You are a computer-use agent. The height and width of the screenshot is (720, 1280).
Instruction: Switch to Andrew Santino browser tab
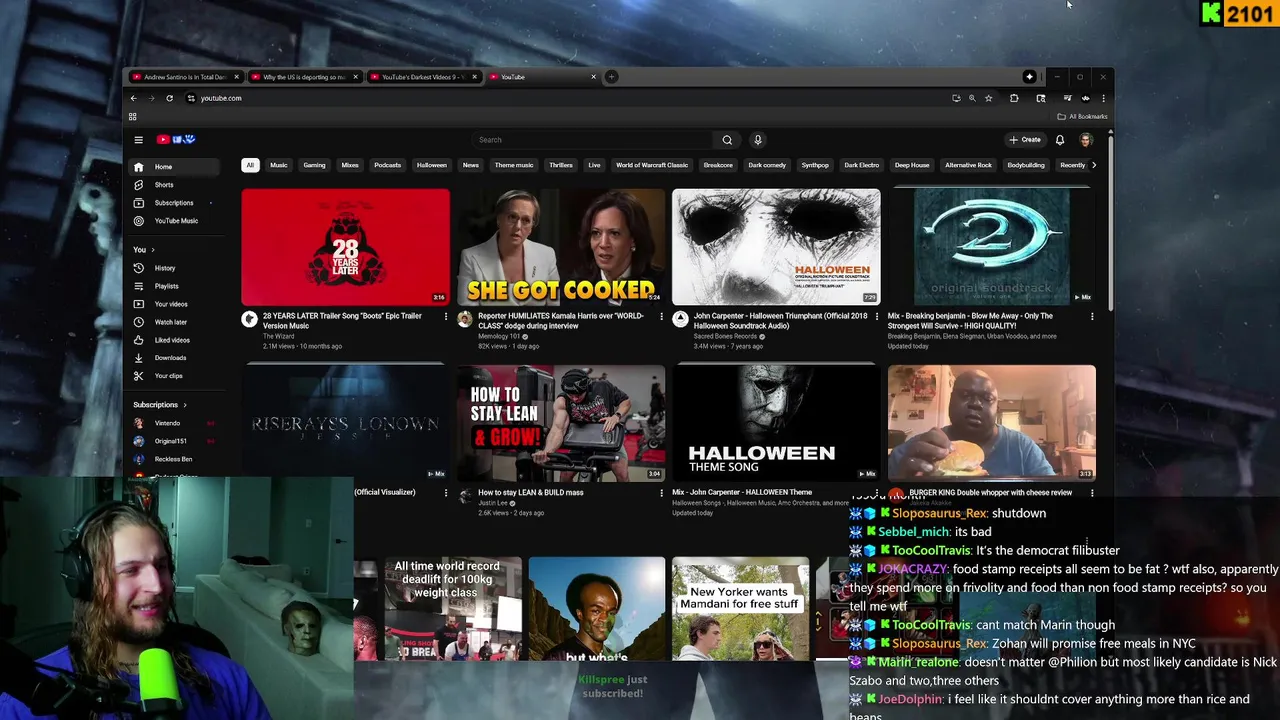(185, 77)
